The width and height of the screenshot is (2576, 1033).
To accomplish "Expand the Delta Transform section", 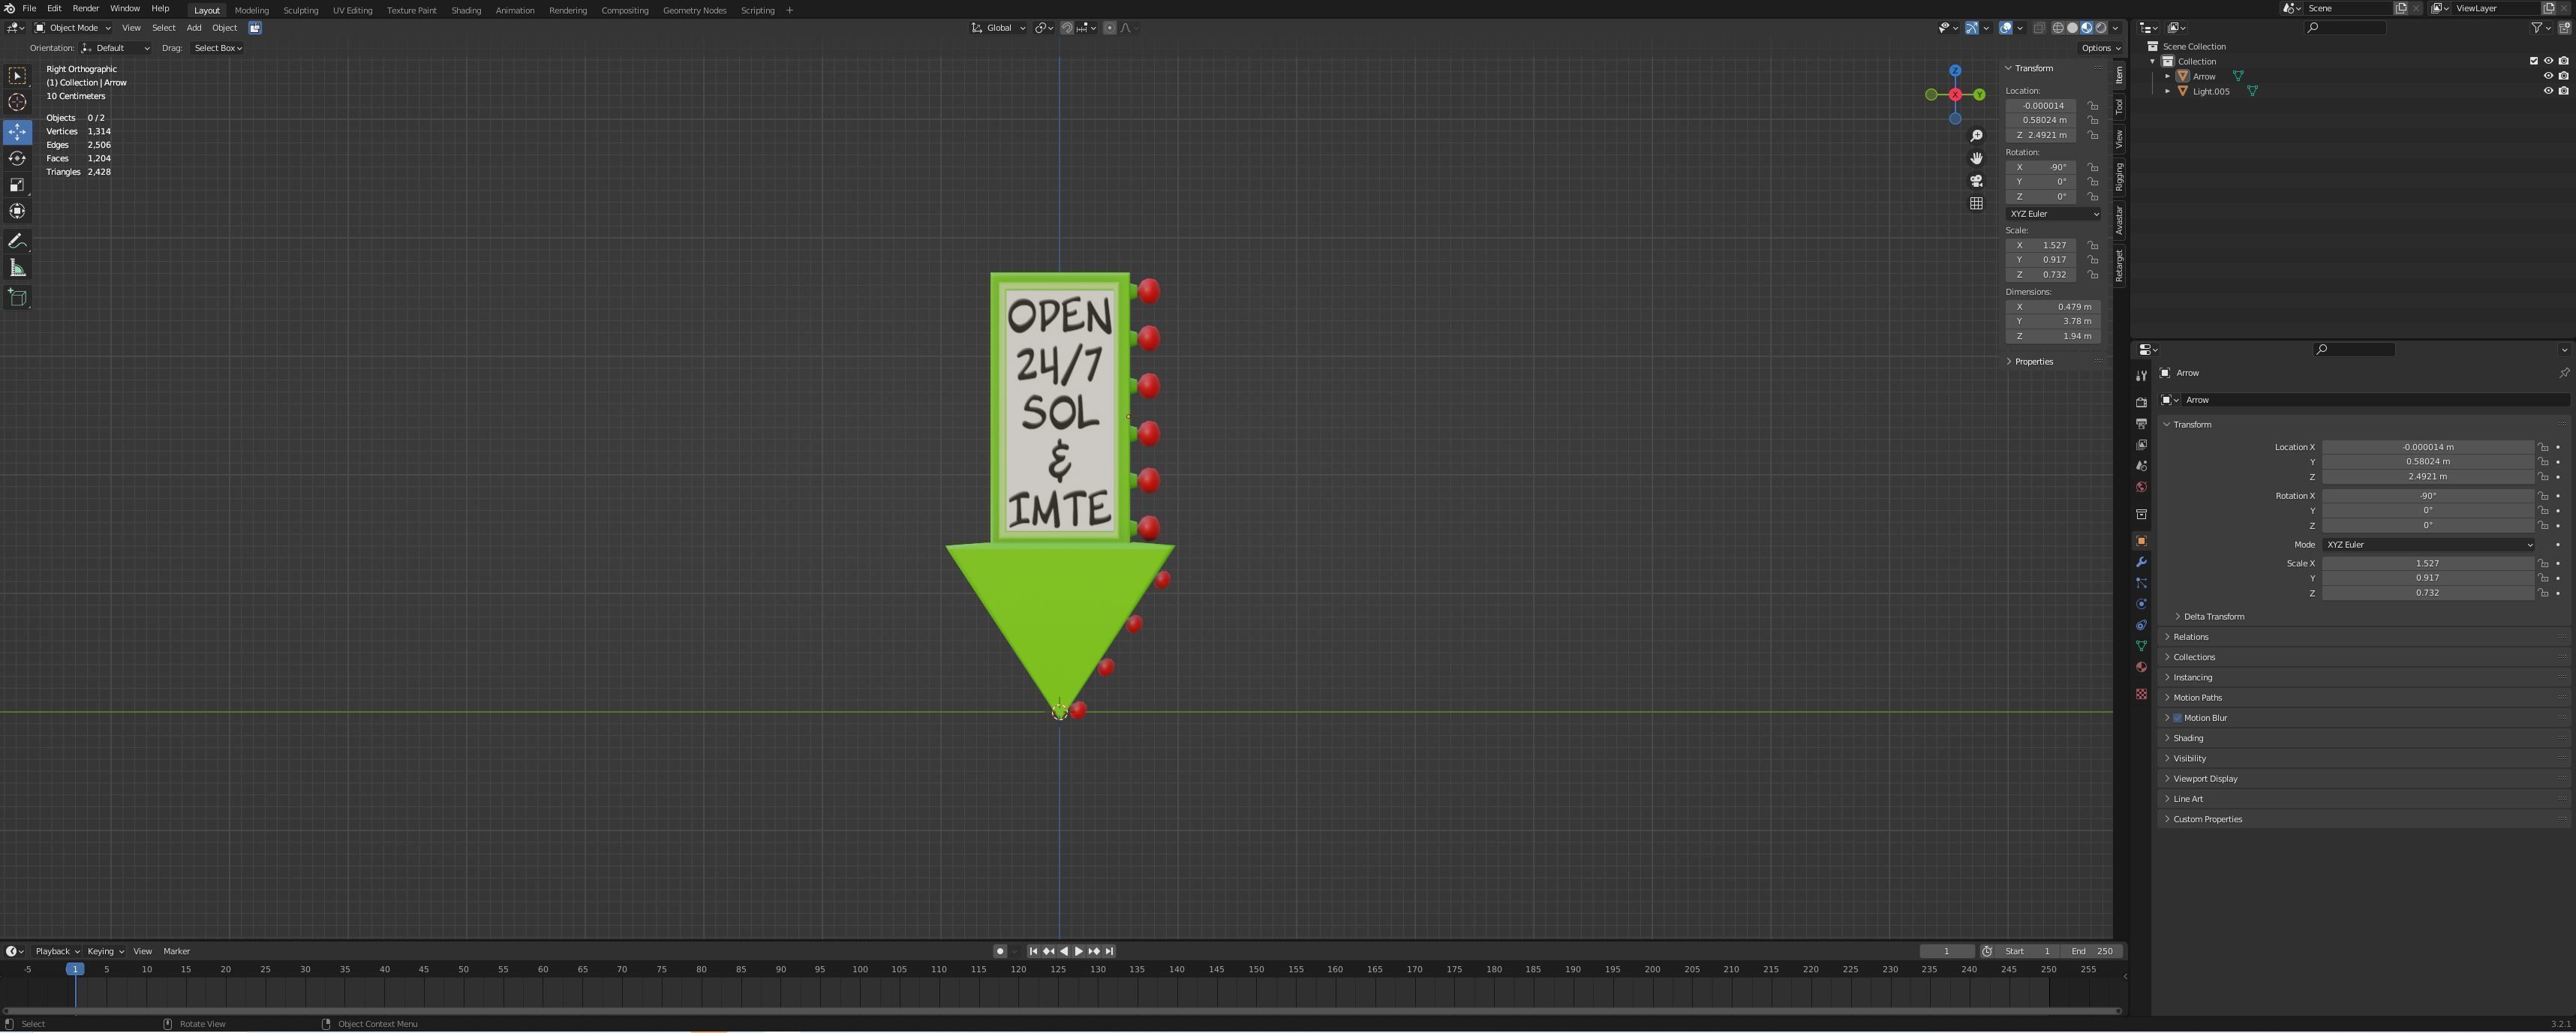I will pos(2213,617).
